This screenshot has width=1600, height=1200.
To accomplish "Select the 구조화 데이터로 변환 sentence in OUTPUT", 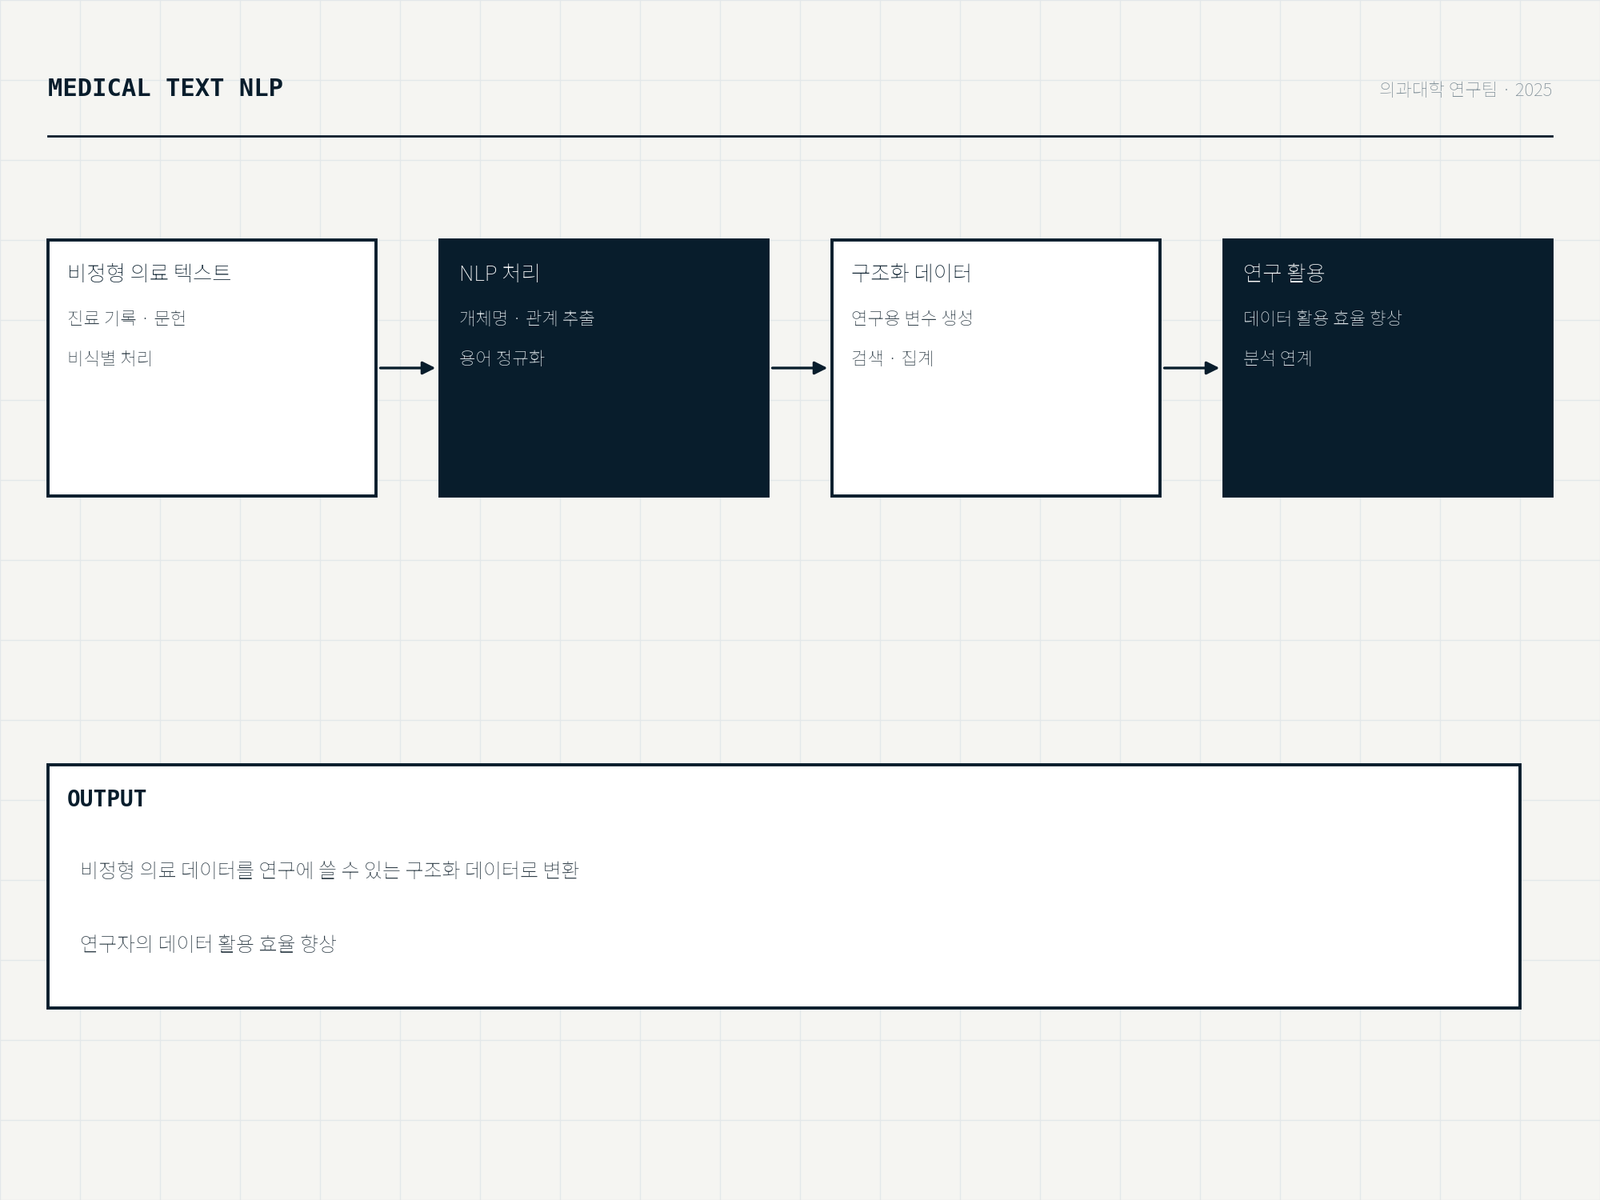I will (x=329, y=870).
